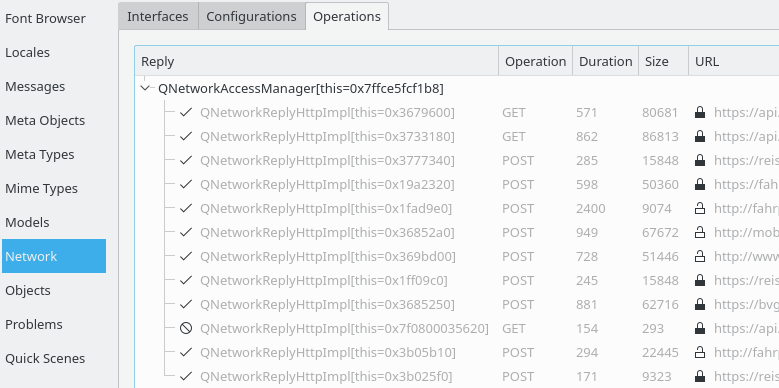Collapse the QNetworkAccessManager tree node
Viewport: 779px width, 388px height.
(146, 88)
